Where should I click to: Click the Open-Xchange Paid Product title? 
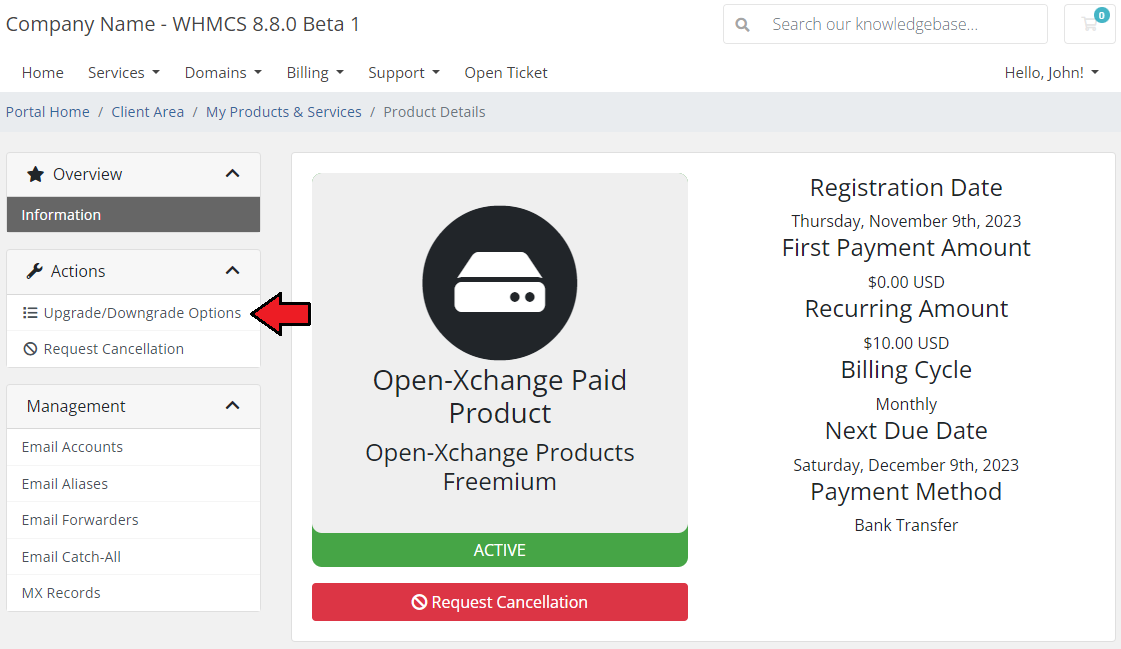(500, 397)
